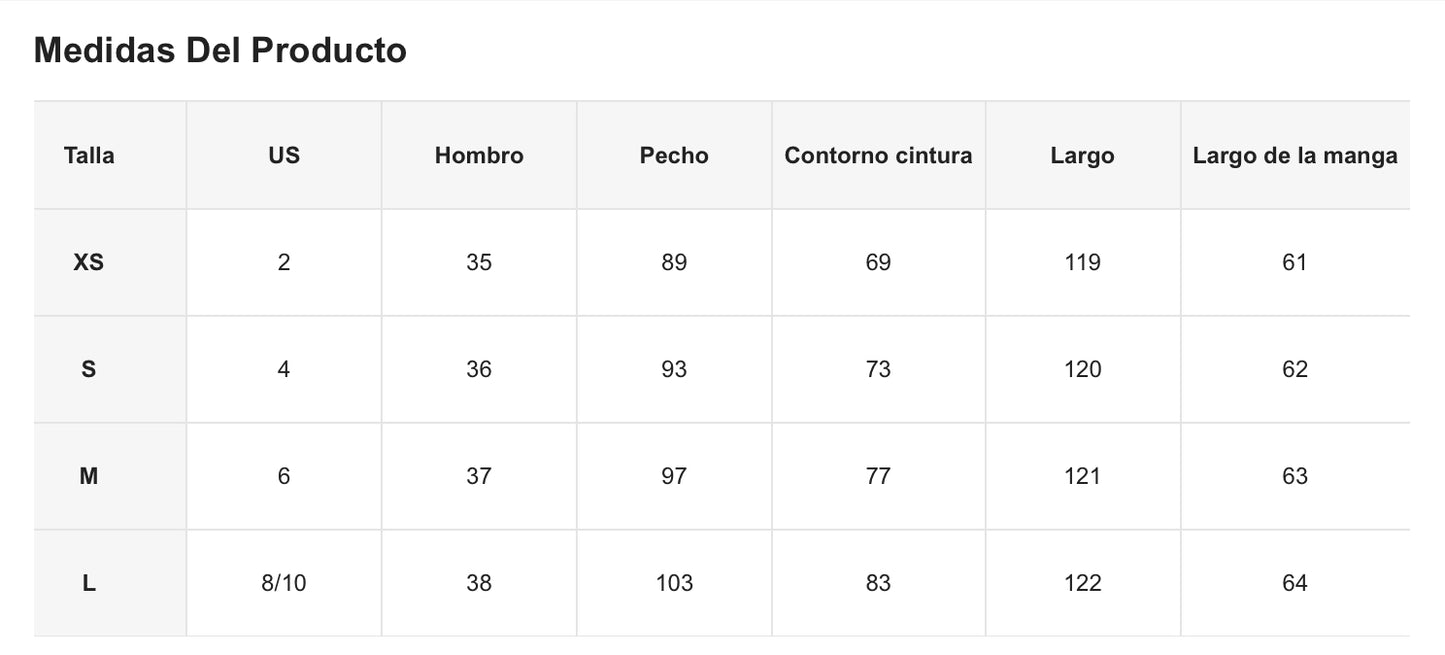Click the XS size row label

pyautogui.click(x=89, y=263)
